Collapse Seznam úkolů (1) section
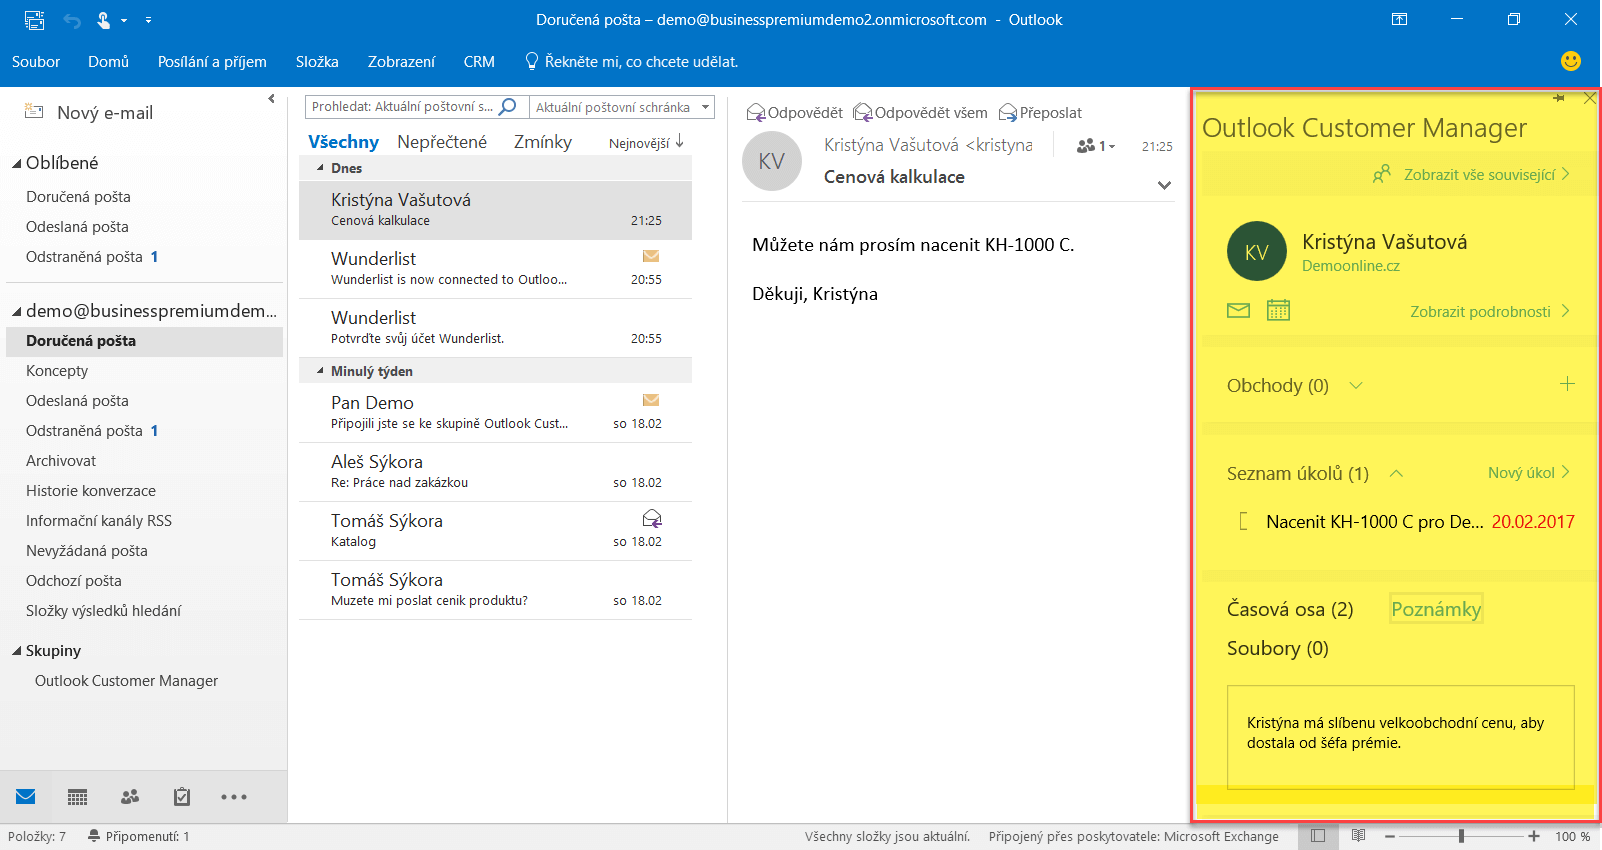The height and width of the screenshot is (850, 1602). [1396, 474]
